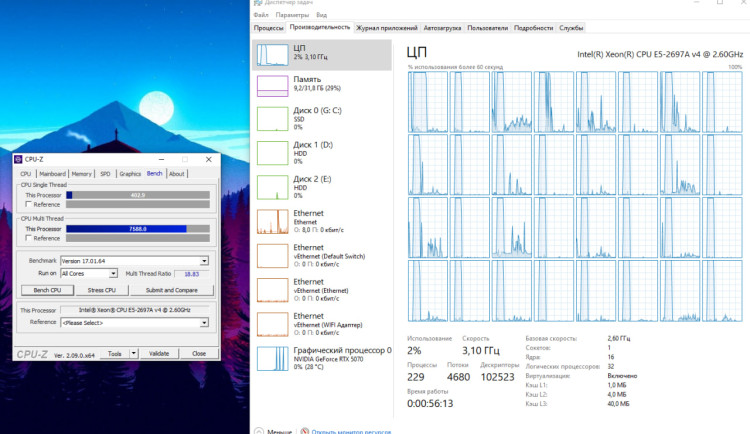Enable Reference checkbox under CPU Multi Thread
Viewport: 750px width, 434px height.
[26, 238]
